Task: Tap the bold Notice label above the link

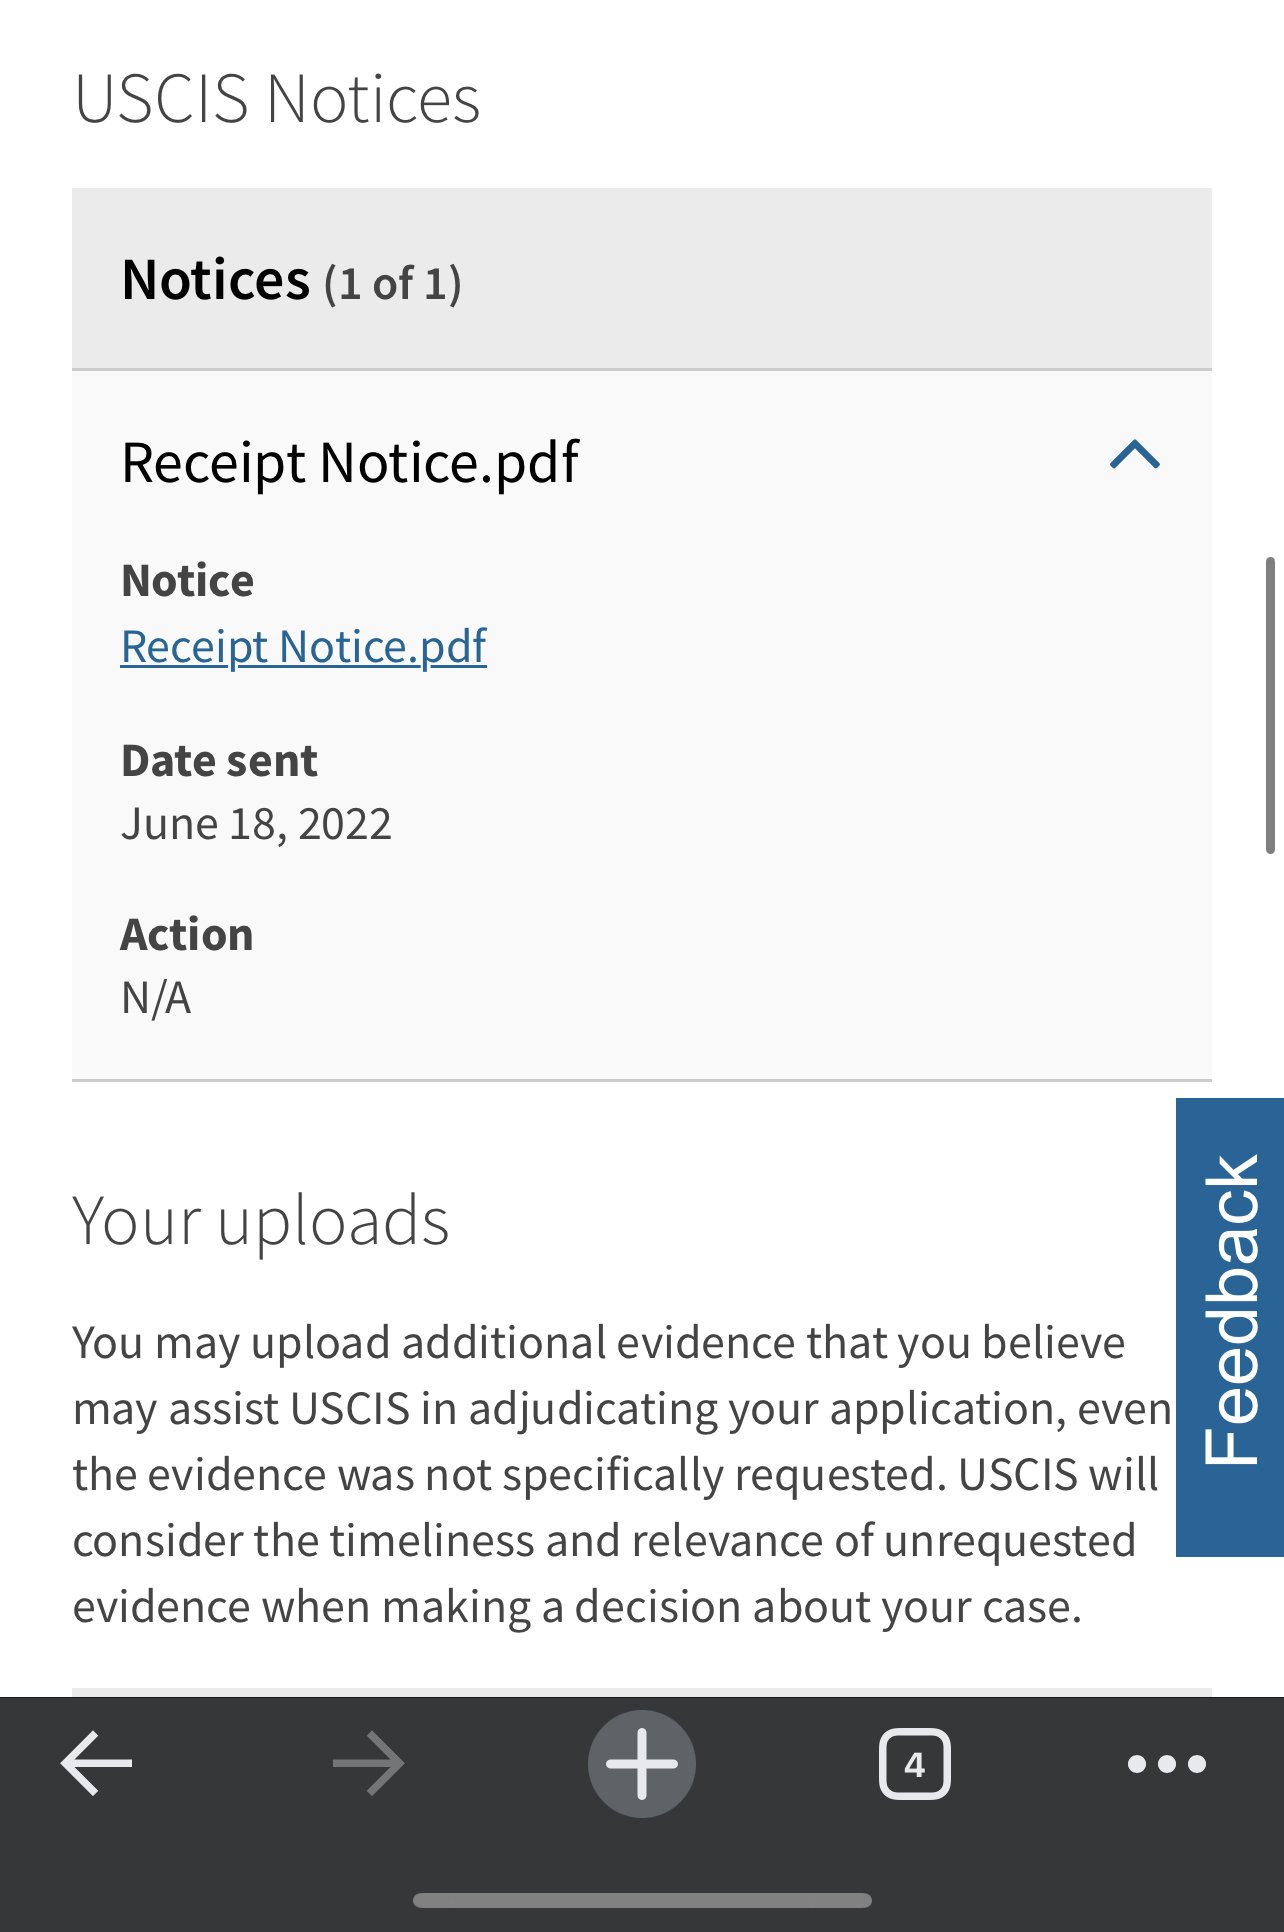Action: (x=188, y=581)
